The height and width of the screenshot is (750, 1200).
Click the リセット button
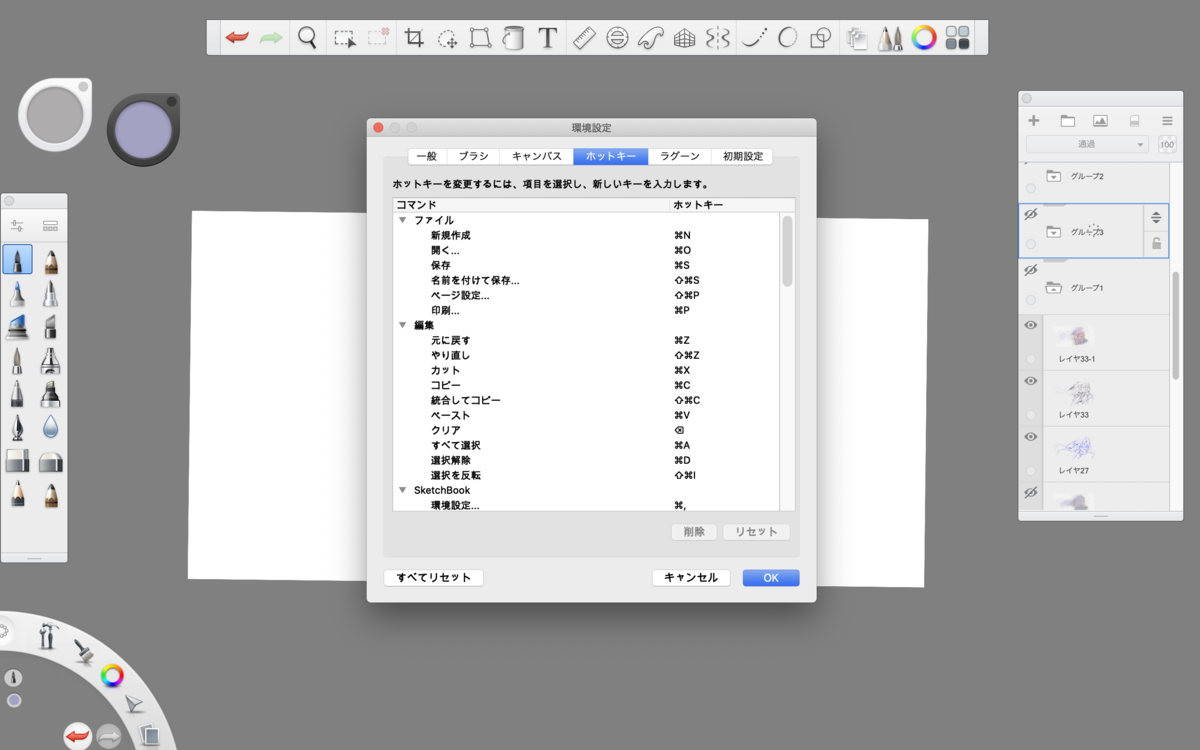coord(757,532)
